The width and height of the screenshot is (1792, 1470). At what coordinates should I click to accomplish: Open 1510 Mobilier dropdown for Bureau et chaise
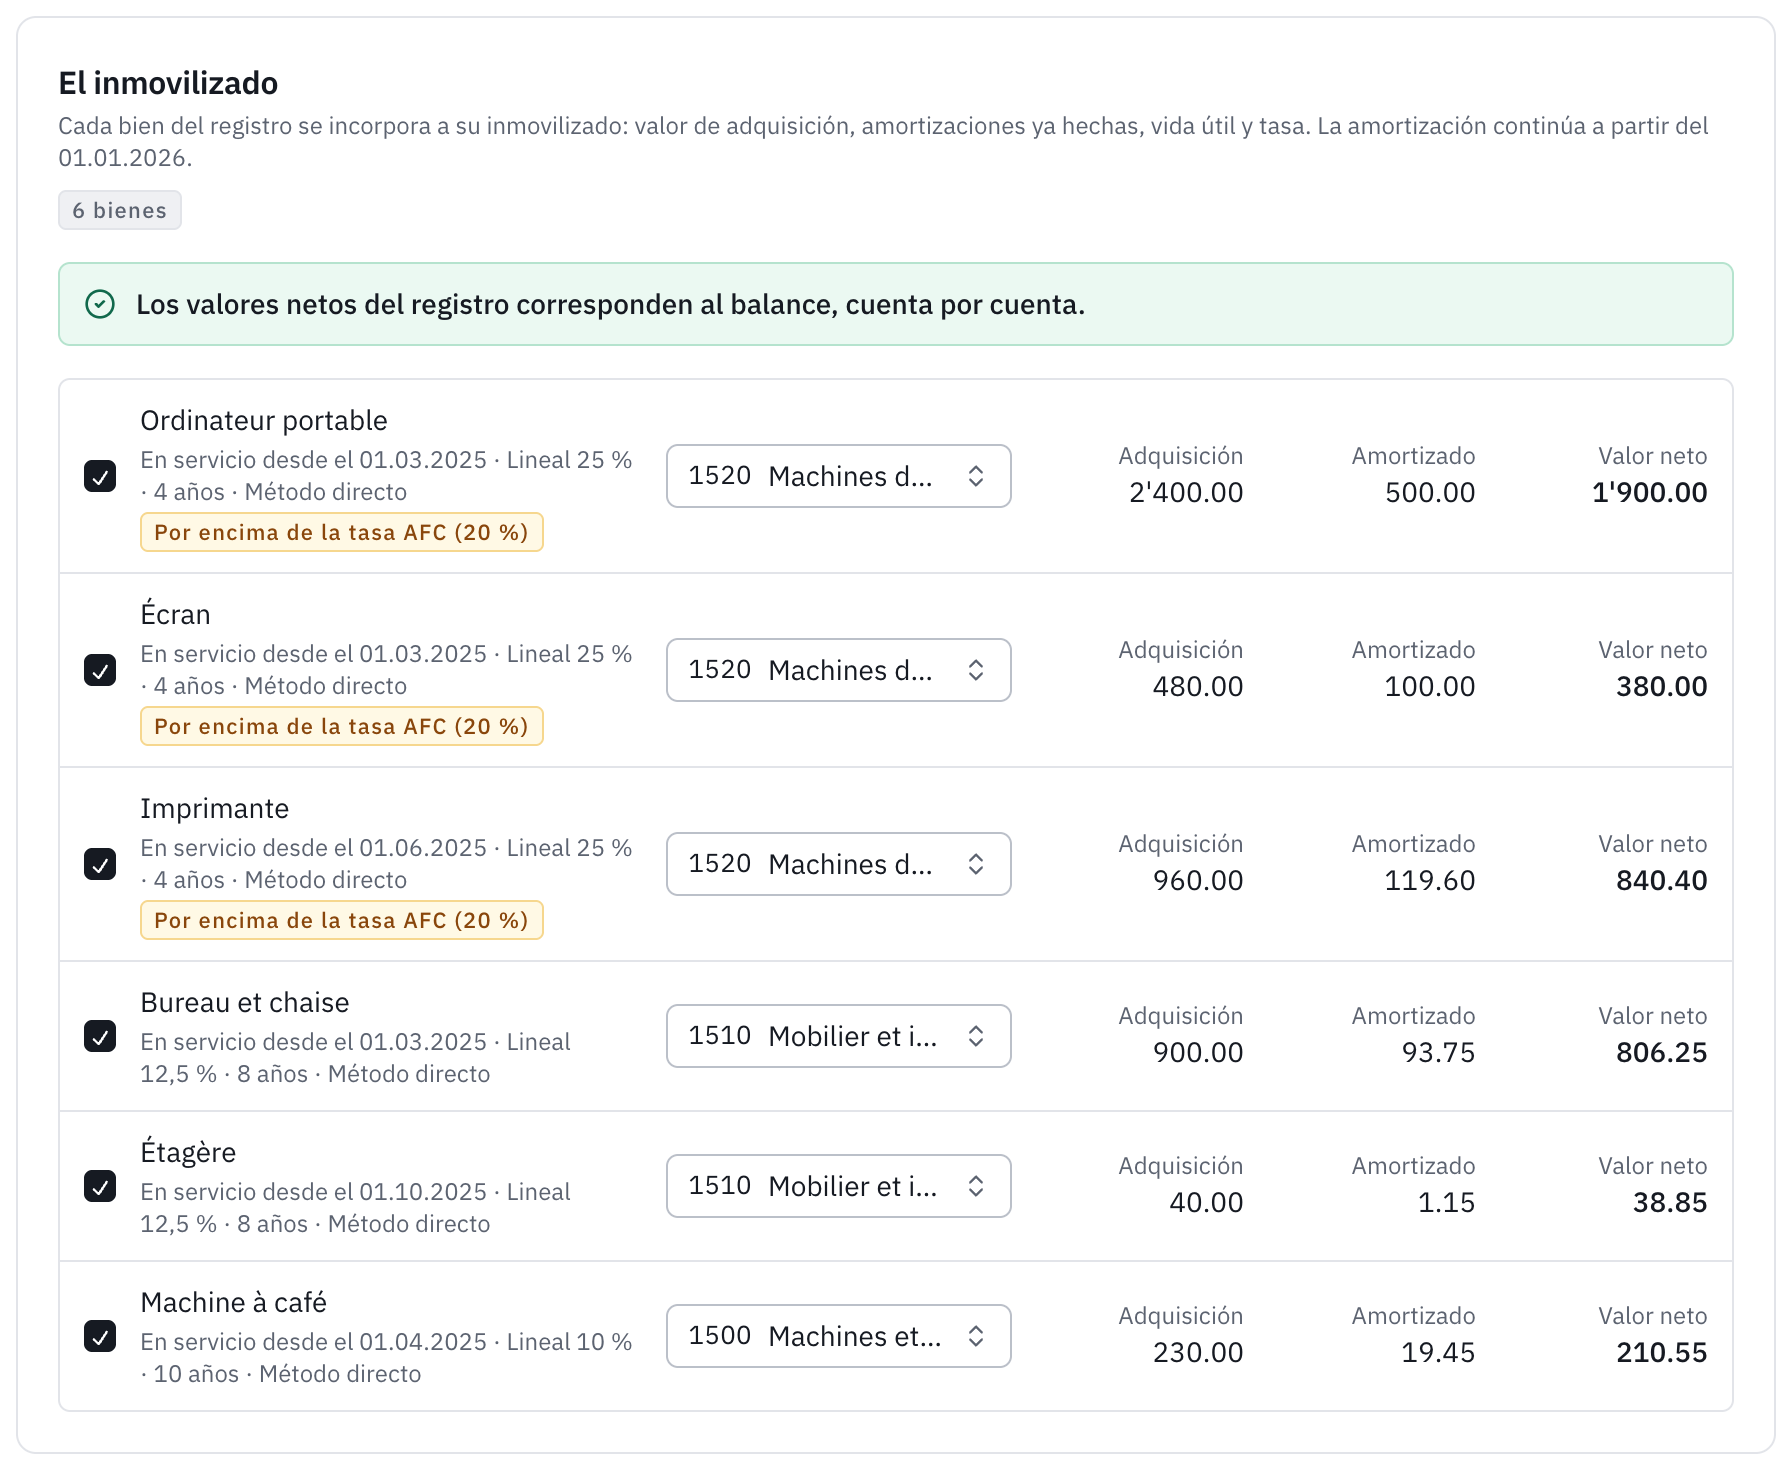click(838, 1036)
